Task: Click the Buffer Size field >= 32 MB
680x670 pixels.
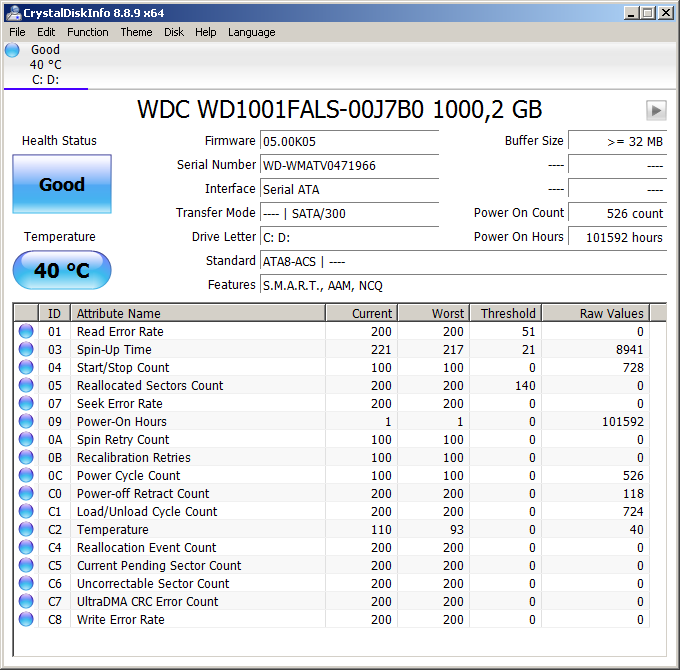Action: (618, 141)
